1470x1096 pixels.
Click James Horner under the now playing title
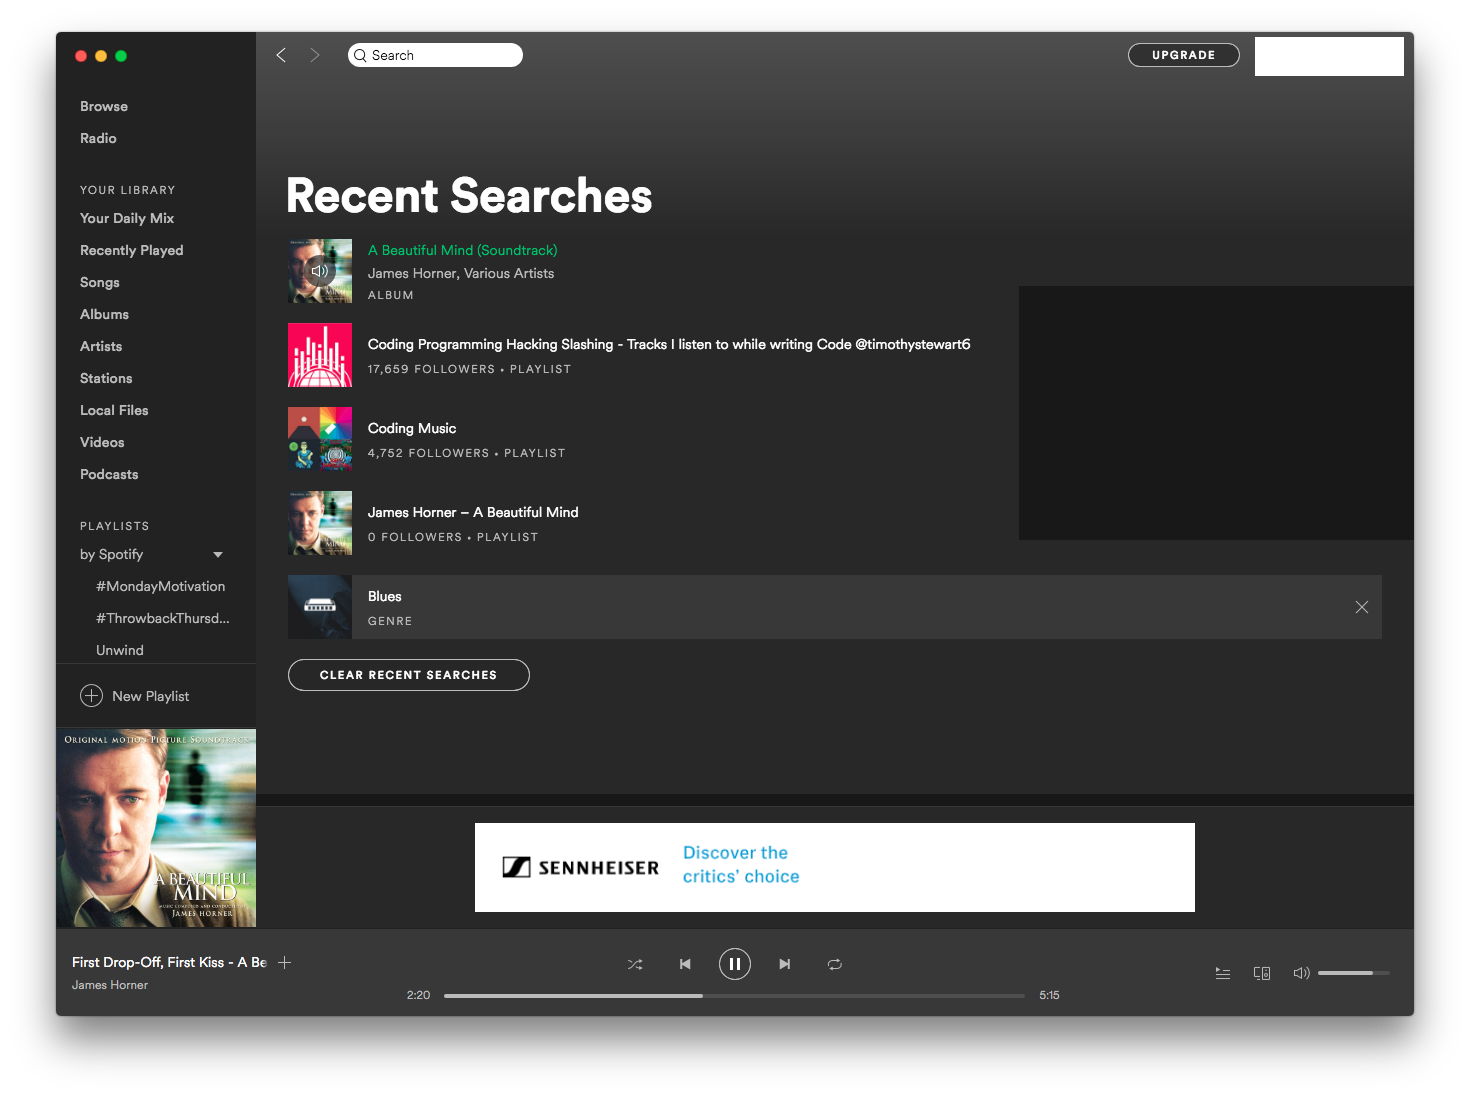(110, 985)
